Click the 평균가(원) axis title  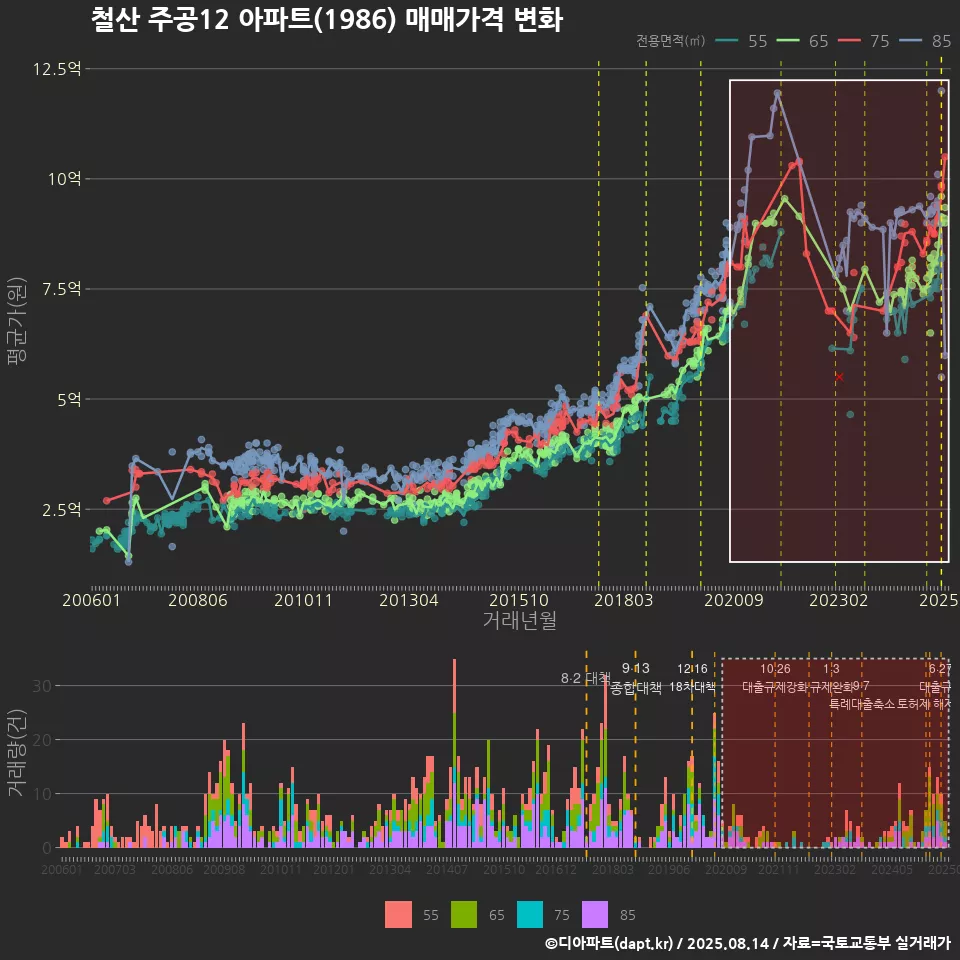[x=17, y=321]
